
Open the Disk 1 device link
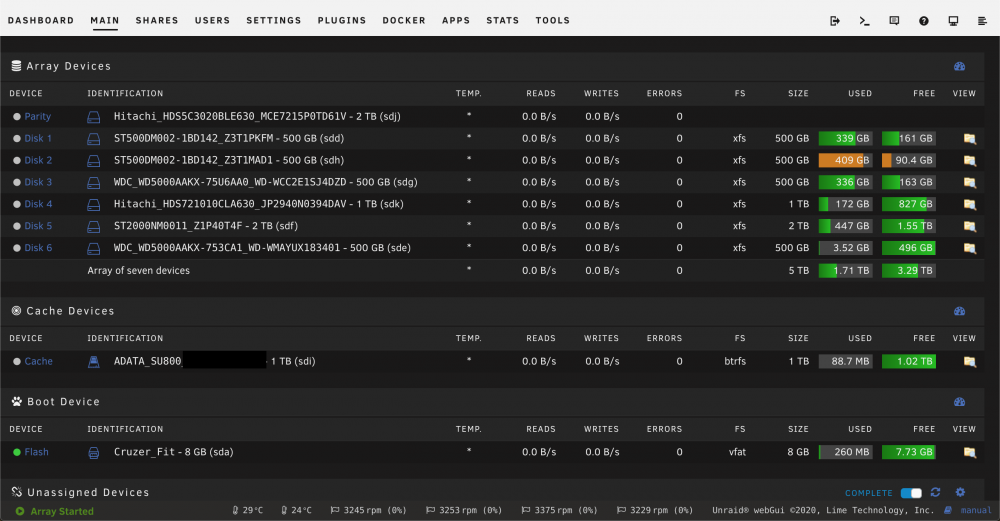[x=38, y=138]
